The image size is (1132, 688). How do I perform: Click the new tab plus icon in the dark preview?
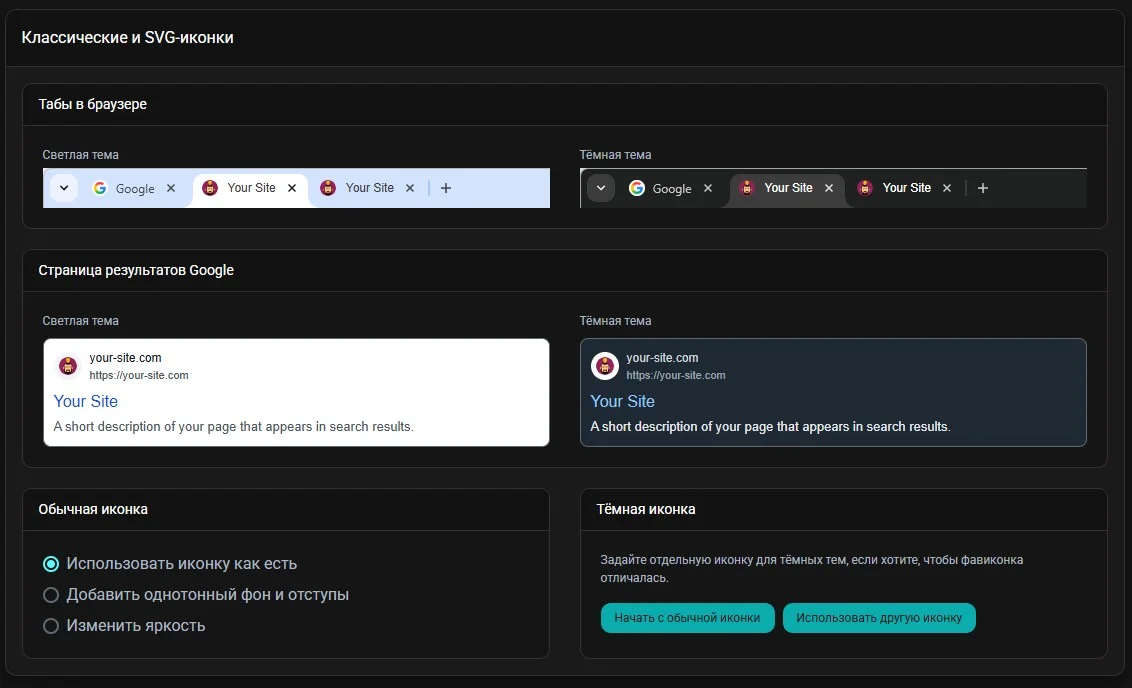[x=983, y=188]
